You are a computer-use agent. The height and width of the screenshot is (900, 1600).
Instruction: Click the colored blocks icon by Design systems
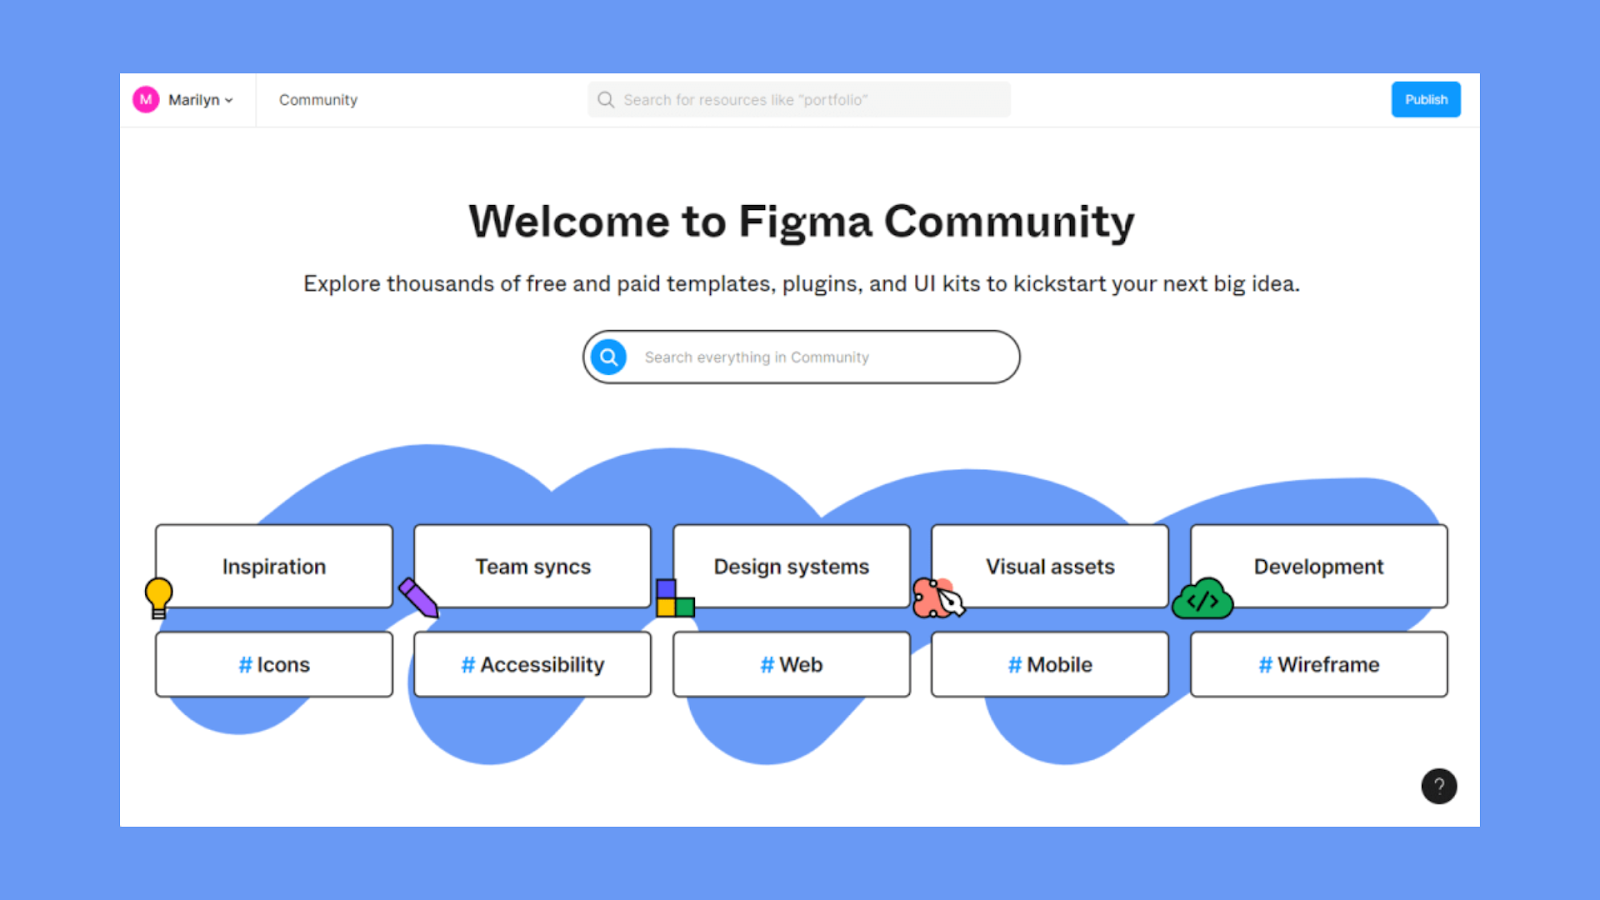pos(675,598)
